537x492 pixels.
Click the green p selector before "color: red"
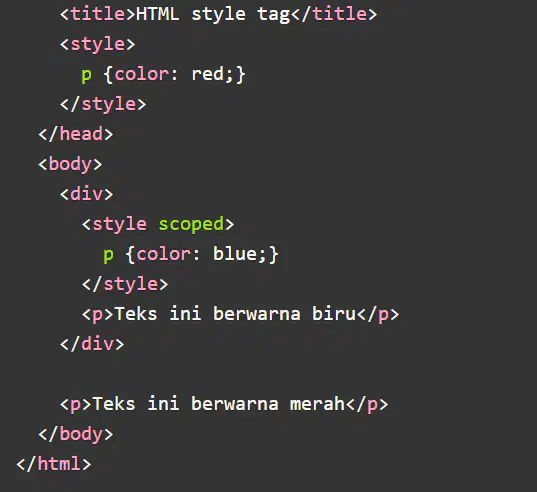pos(86,76)
